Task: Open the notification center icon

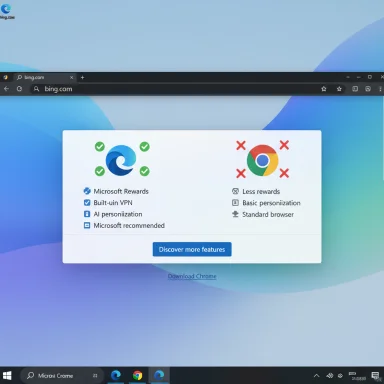Action: [375, 376]
